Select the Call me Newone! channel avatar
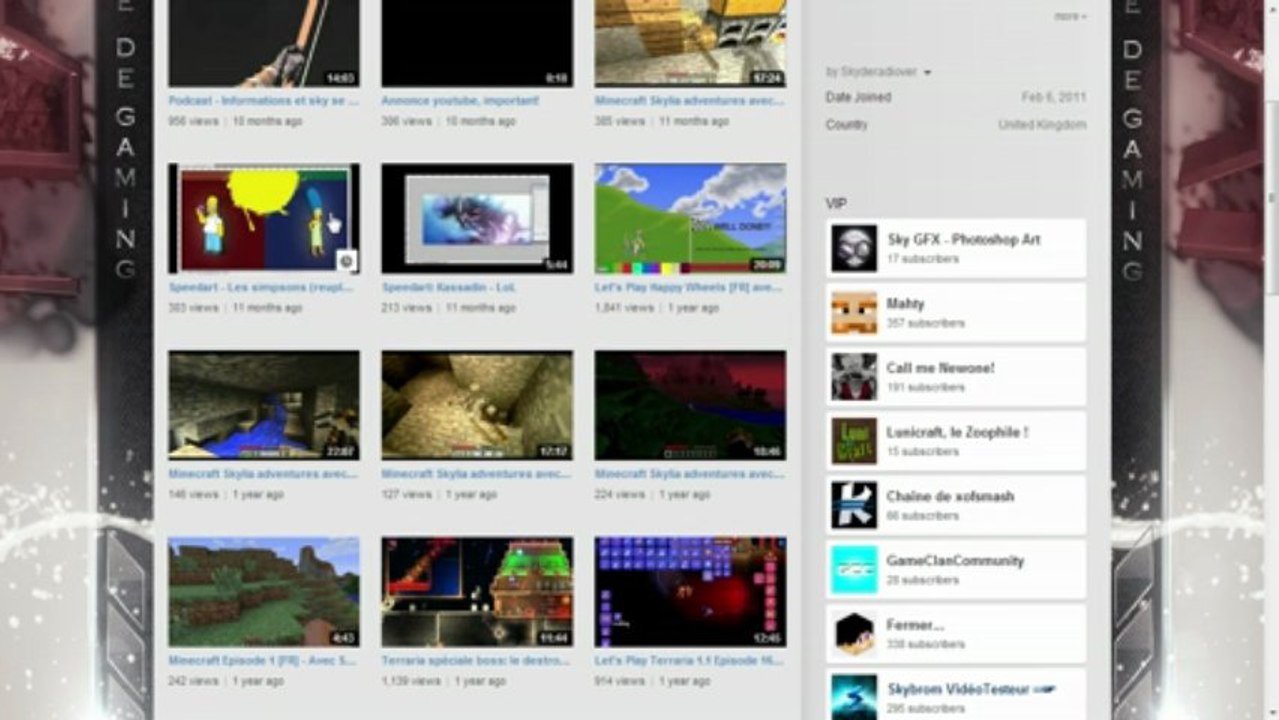 pos(854,377)
